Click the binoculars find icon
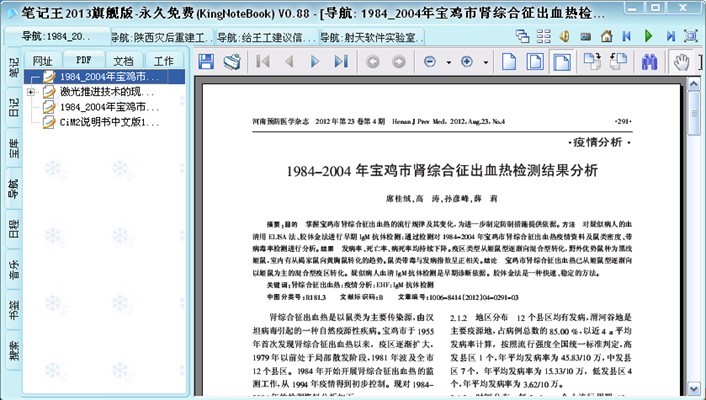Screen dimensions: 706x400 point(649,62)
